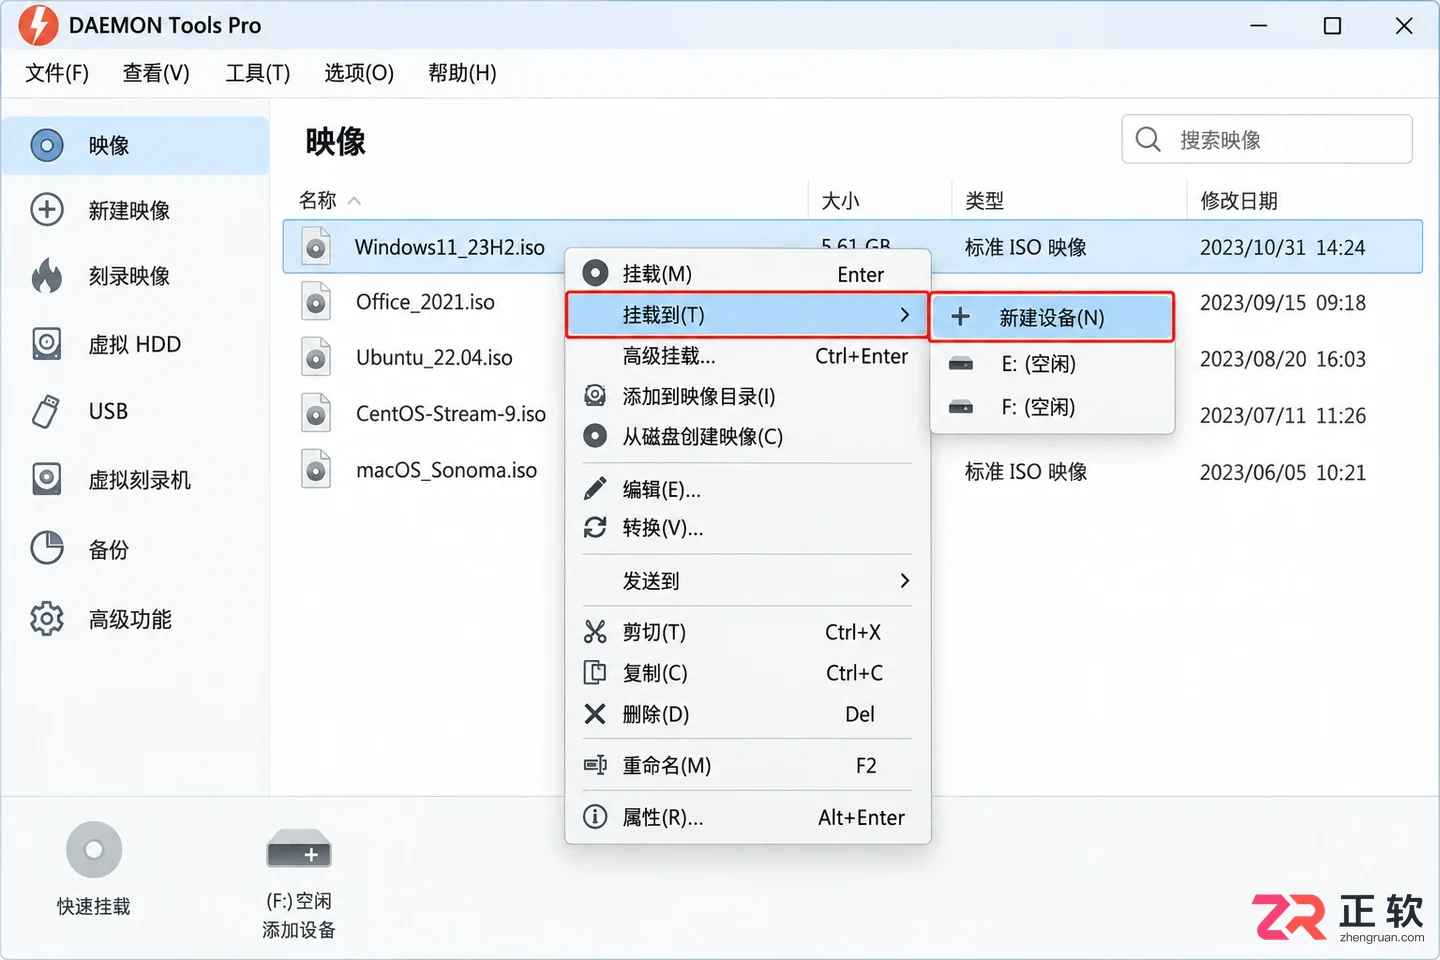Sort by 名称 column header

coord(318,200)
